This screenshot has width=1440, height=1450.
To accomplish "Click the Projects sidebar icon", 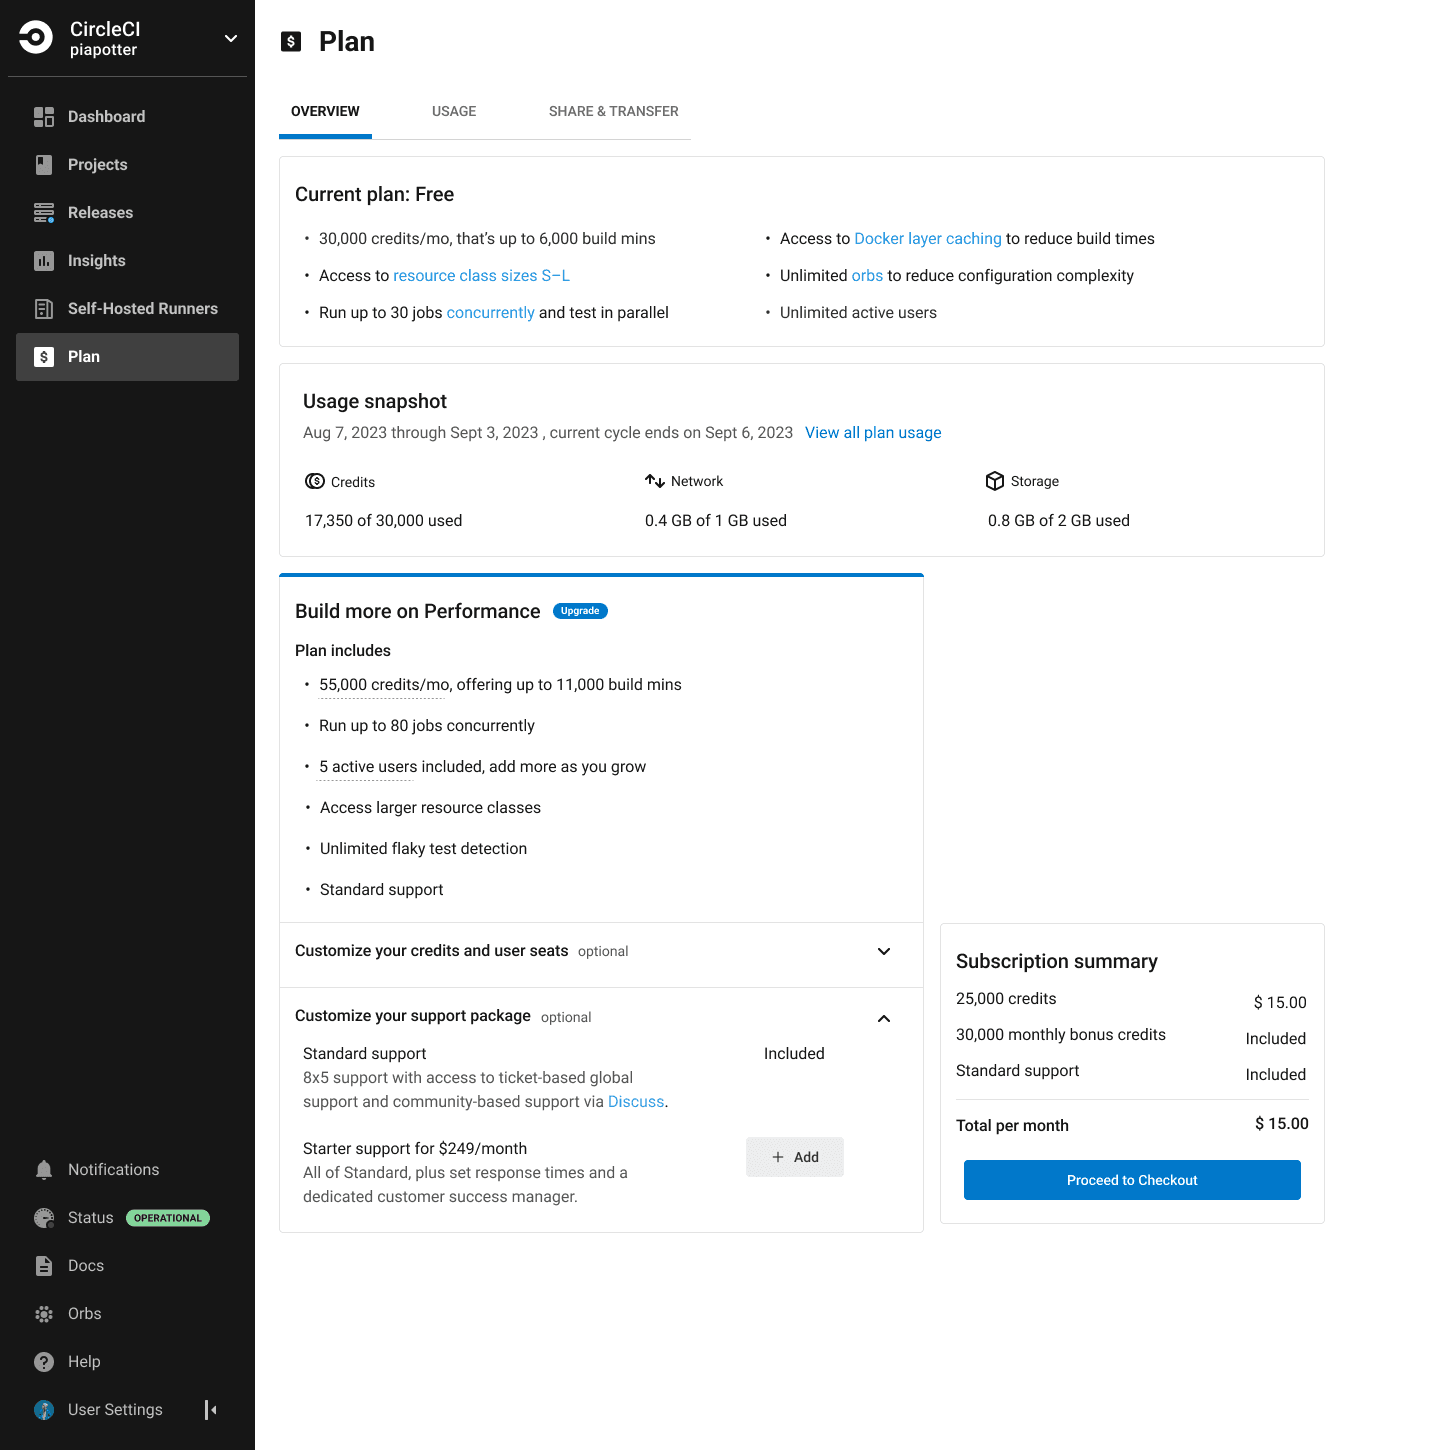I will [x=44, y=165].
